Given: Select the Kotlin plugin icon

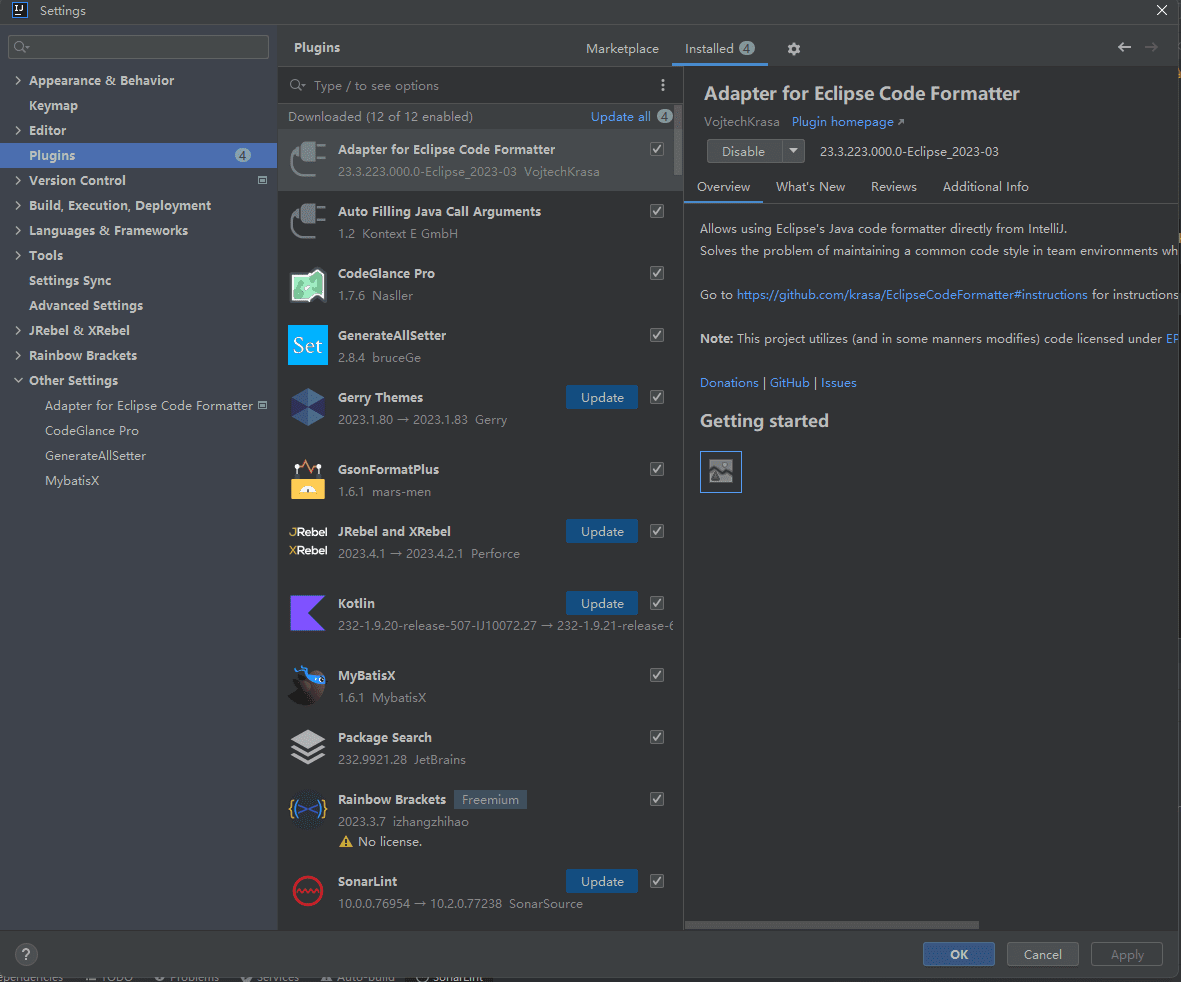Looking at the screenshot, I should click(x=308, y=613).
